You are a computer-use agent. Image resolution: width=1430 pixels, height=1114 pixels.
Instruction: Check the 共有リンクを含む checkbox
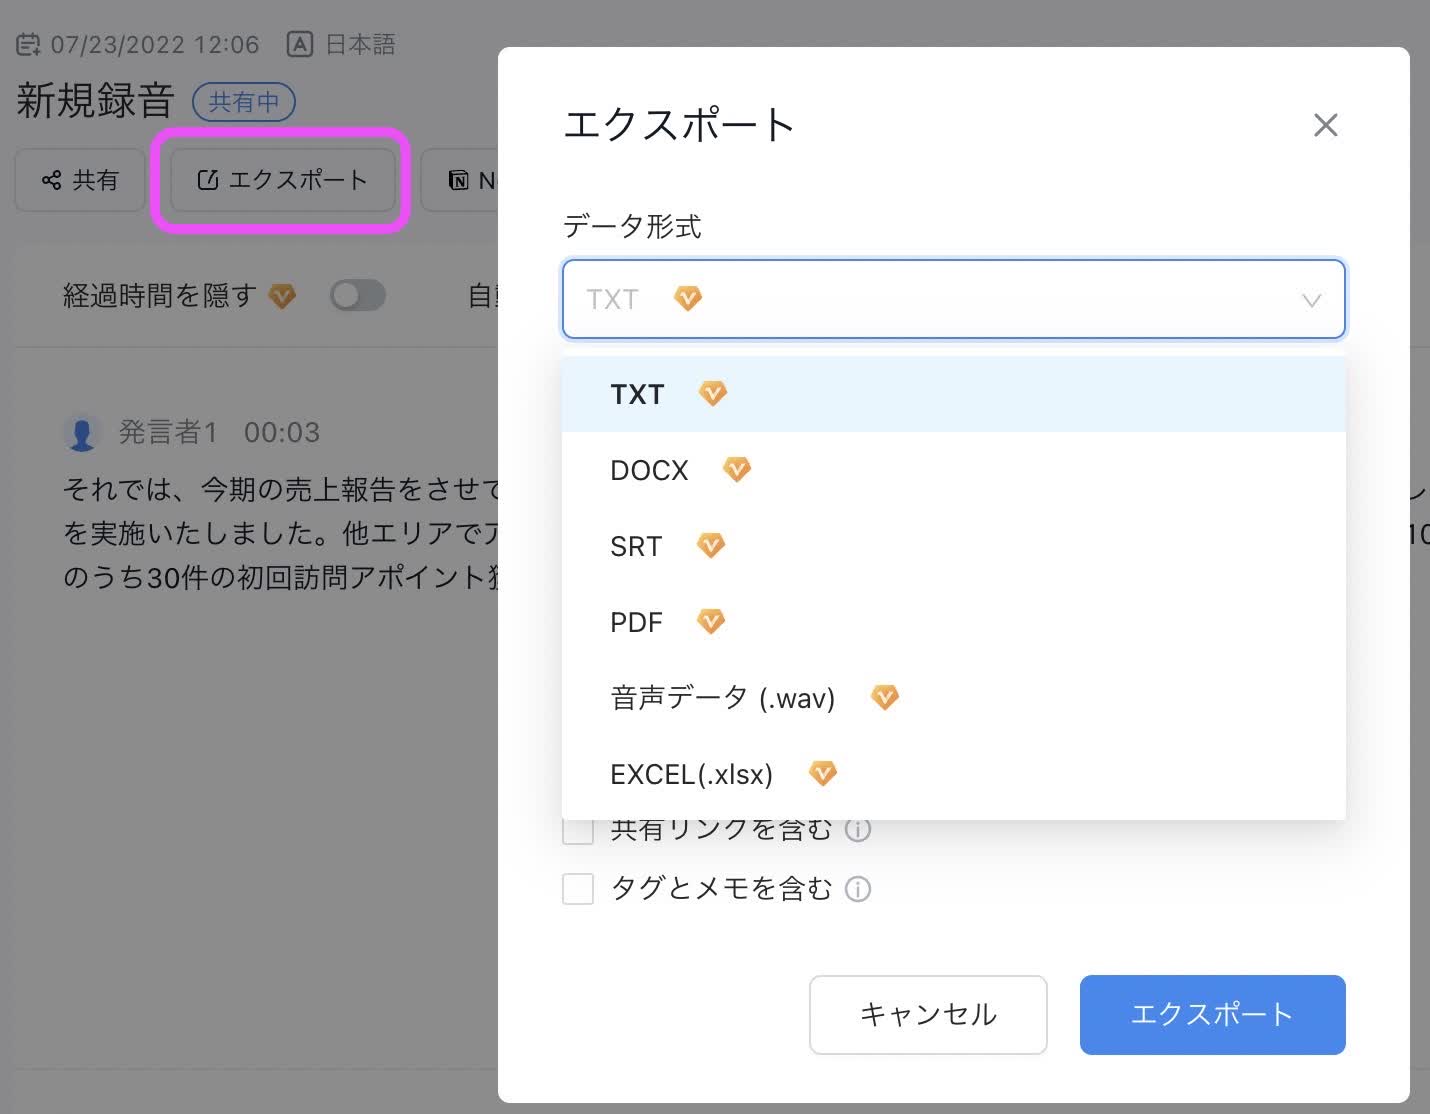pos(578,830)
